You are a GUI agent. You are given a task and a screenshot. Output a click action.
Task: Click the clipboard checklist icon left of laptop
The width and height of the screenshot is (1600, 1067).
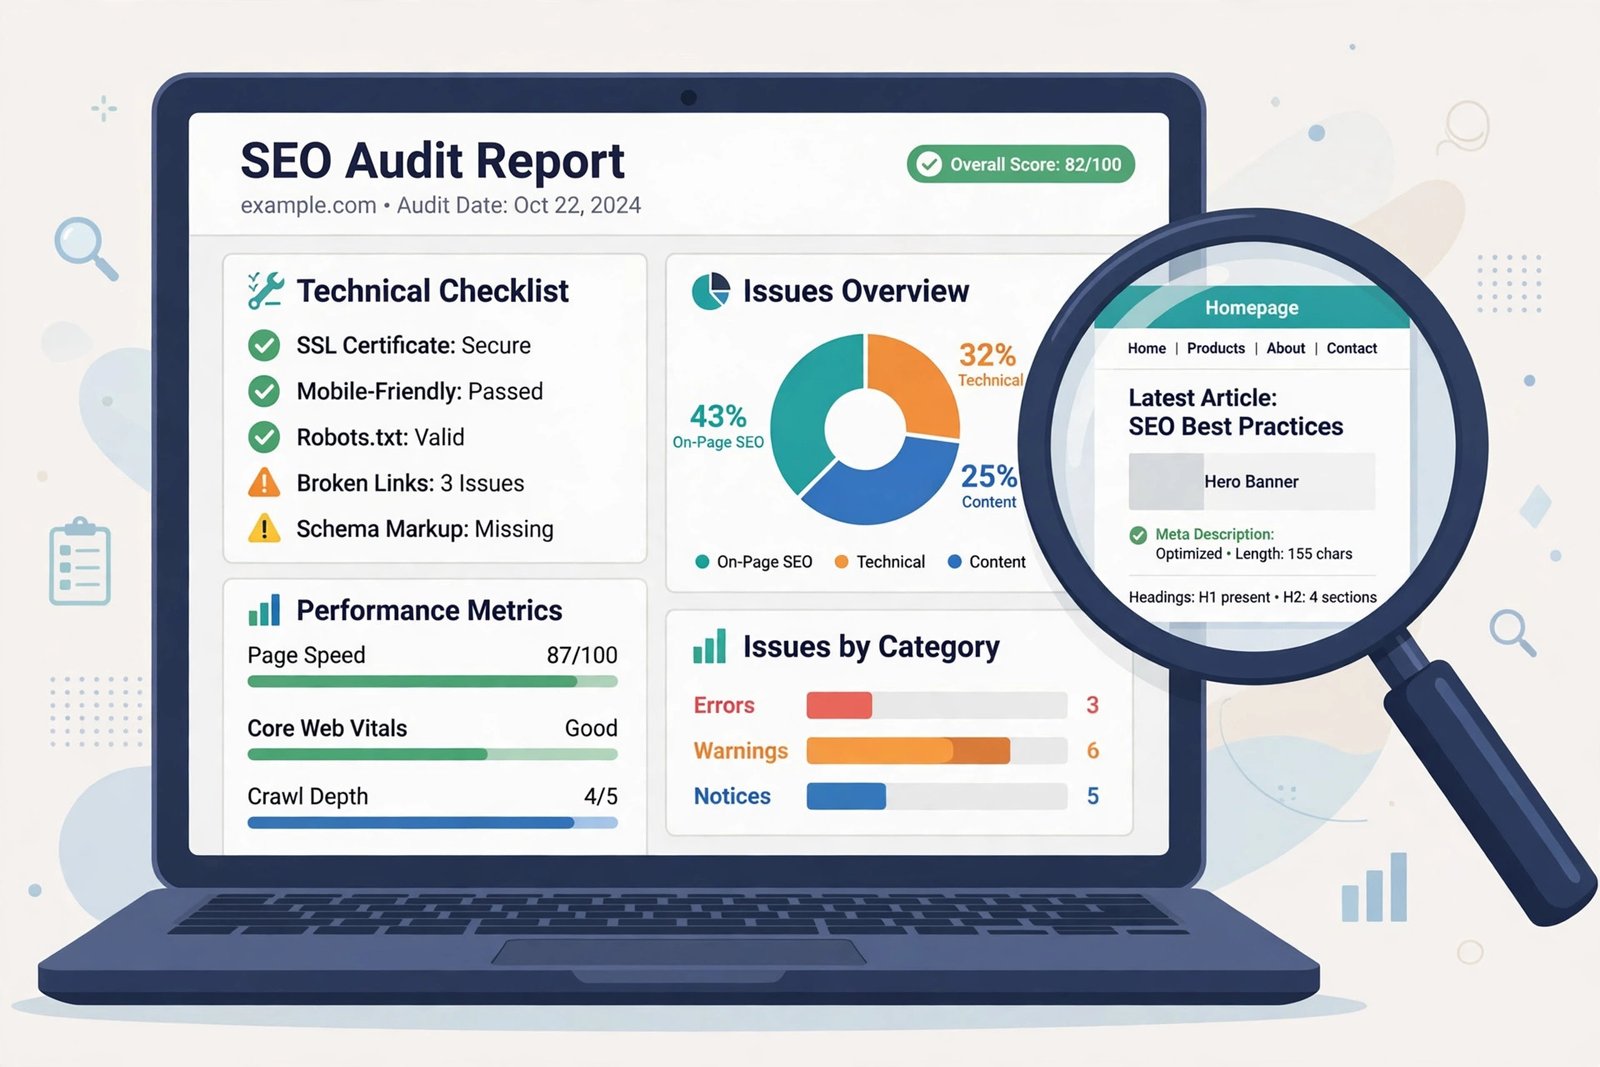coord(80,562)
